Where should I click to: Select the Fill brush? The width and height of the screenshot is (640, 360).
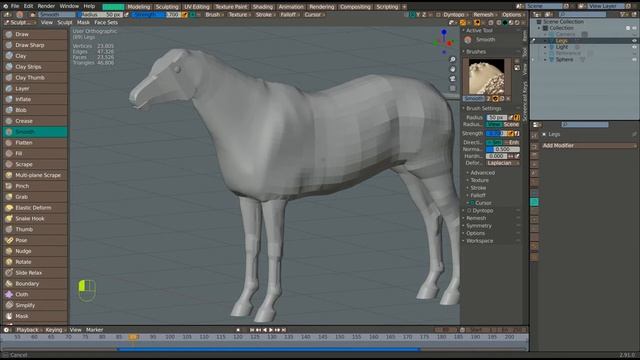coord(35,153)
